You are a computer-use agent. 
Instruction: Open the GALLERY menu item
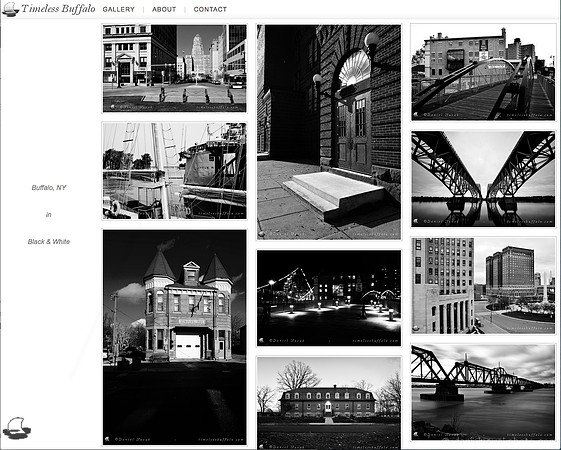118,9
